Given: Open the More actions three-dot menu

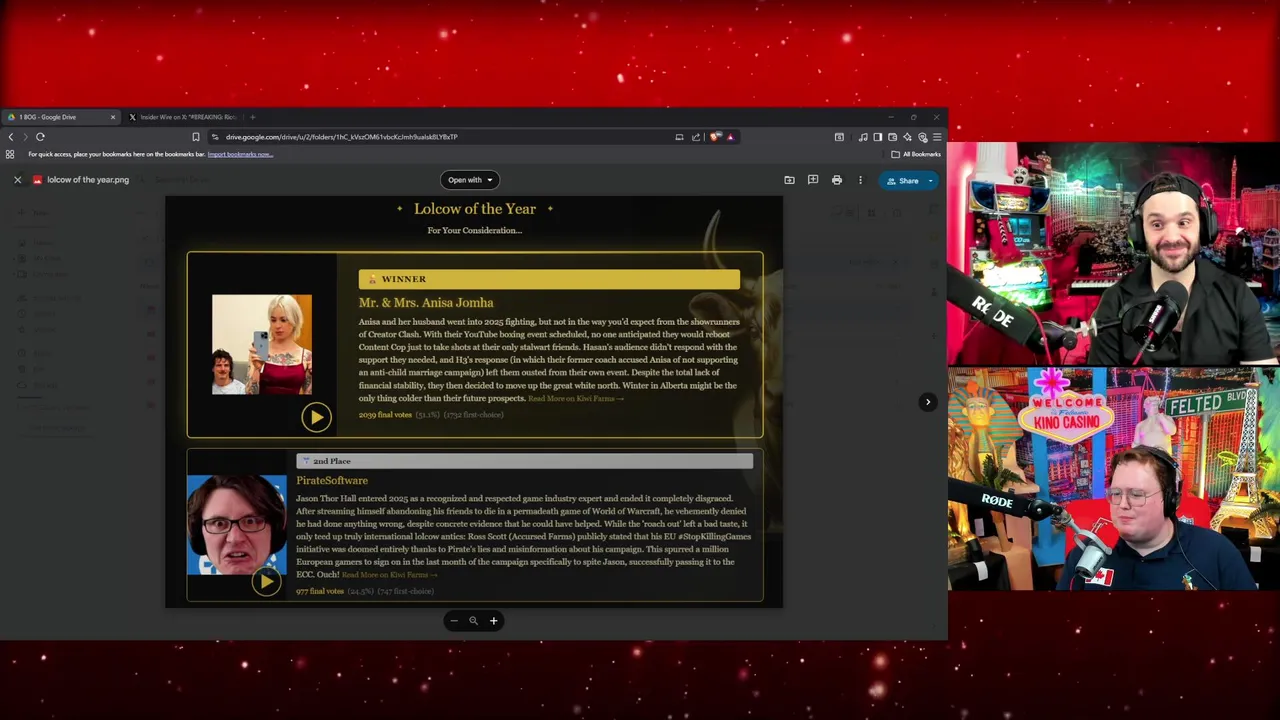Looking at the screenshot, I should (x=860, y=180).
